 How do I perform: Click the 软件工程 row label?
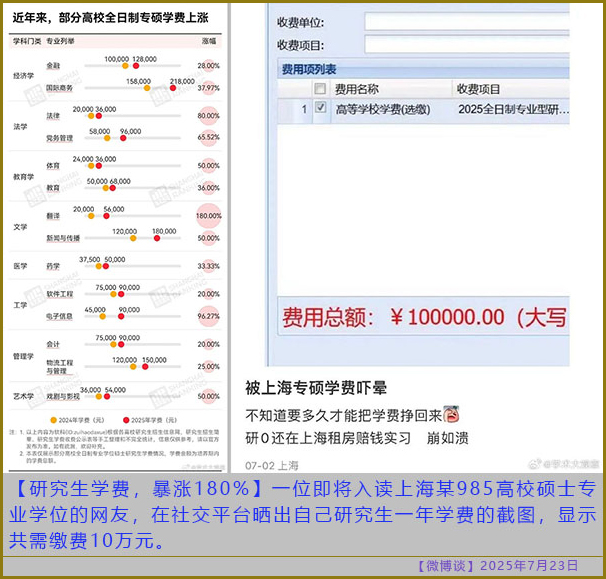click(60, 294)
